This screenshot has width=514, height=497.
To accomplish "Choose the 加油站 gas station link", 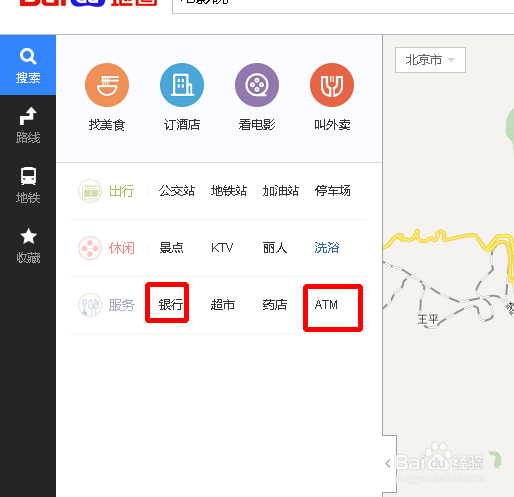I will pos(281,191).
